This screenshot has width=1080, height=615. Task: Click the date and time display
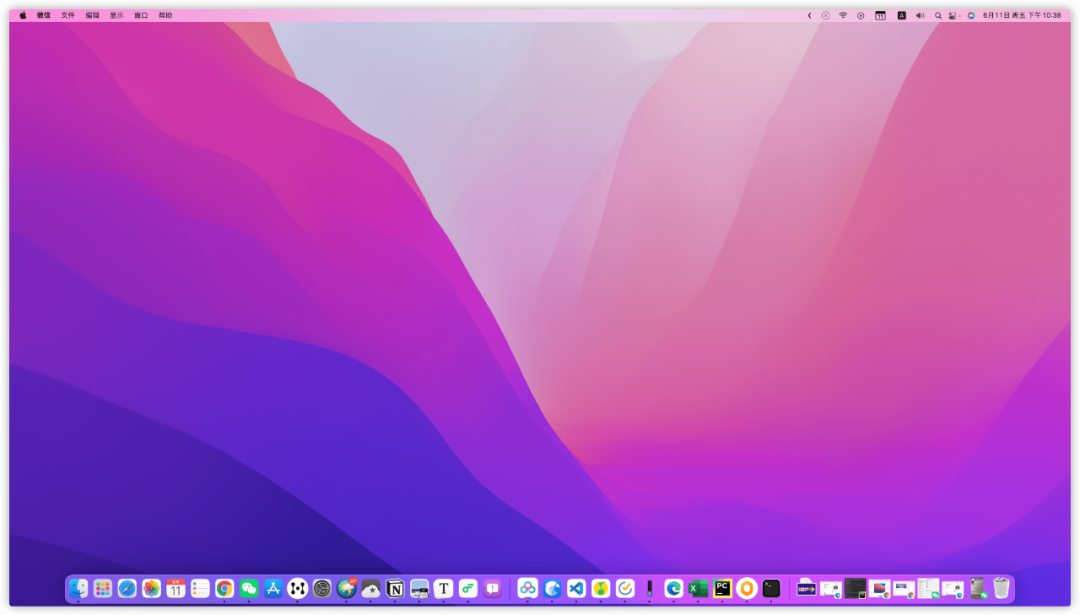(1022, 15)
